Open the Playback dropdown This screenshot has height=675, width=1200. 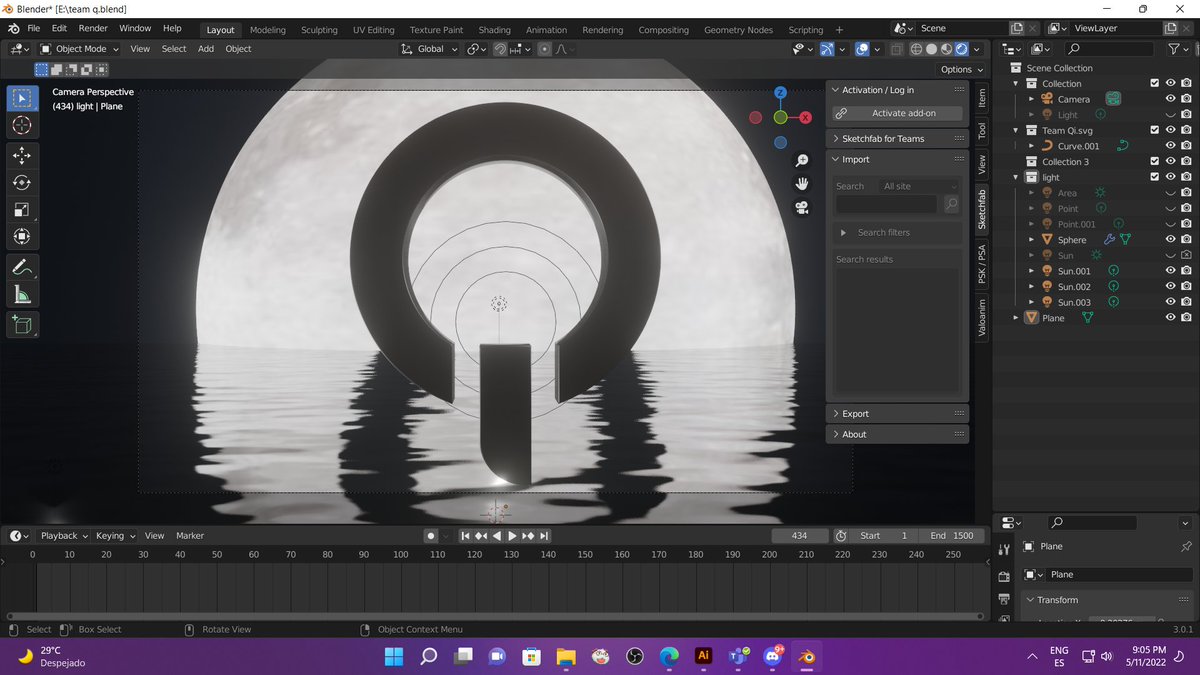pos(64,536)
